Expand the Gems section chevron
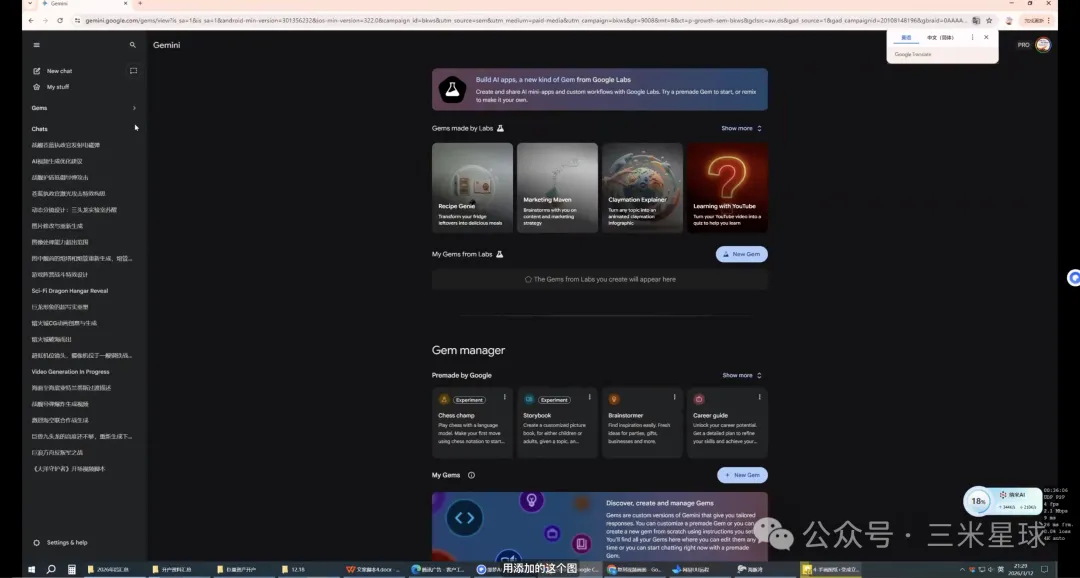The height and width of the screenshot is (578, 1080). pos(134,108)
